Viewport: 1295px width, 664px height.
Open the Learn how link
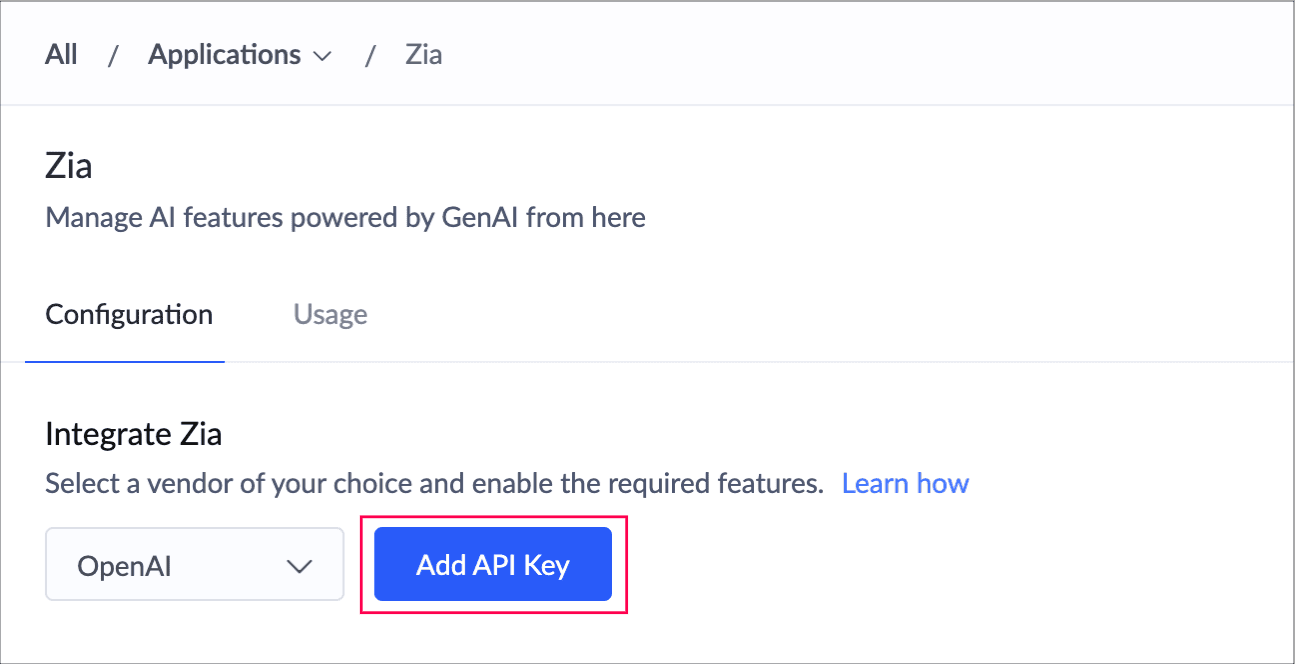click(x=905, y=484)
